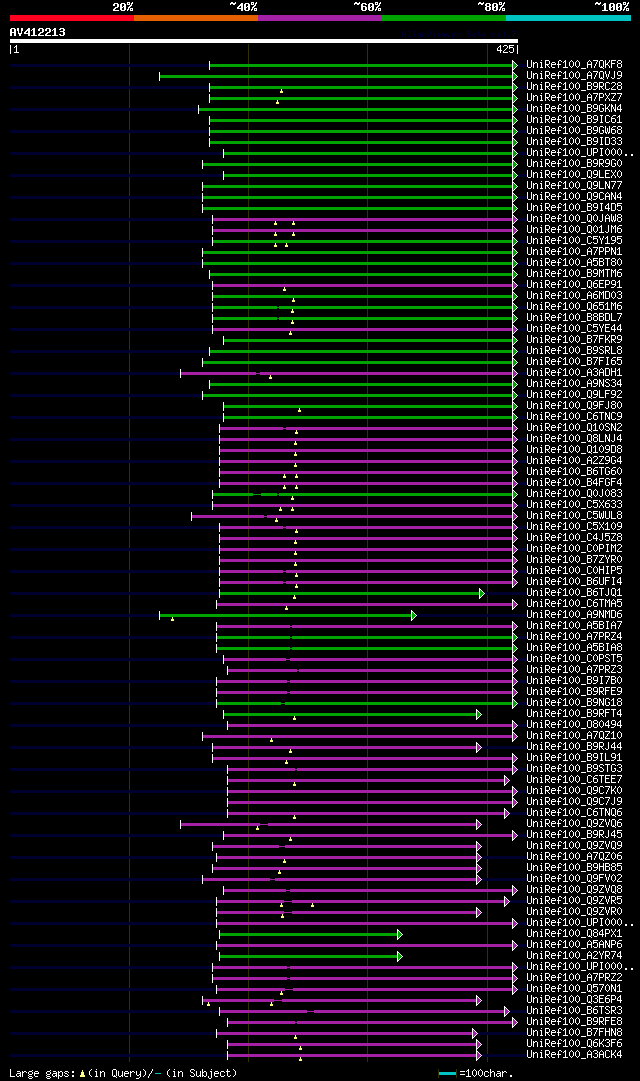
Task: Click the UniRef100_A5BIA8 label
Action: pyautogui.click(x=574, y=648)
